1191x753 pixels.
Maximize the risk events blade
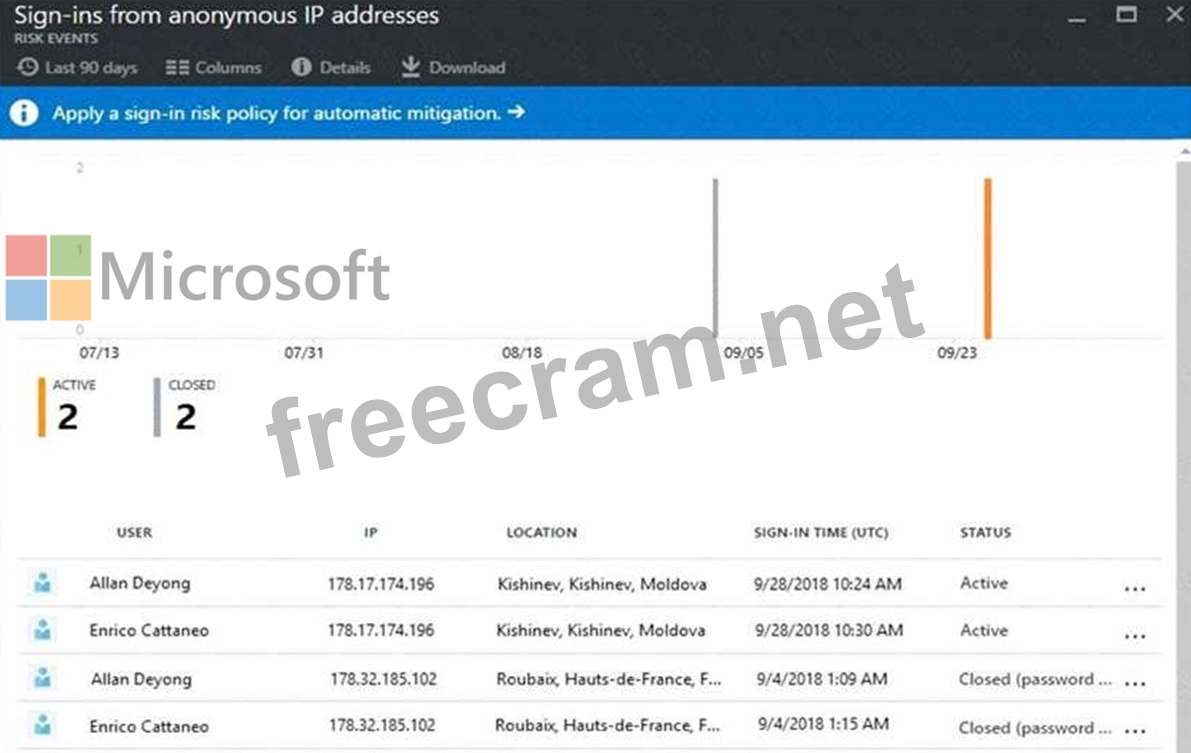tap(1126, 14)
